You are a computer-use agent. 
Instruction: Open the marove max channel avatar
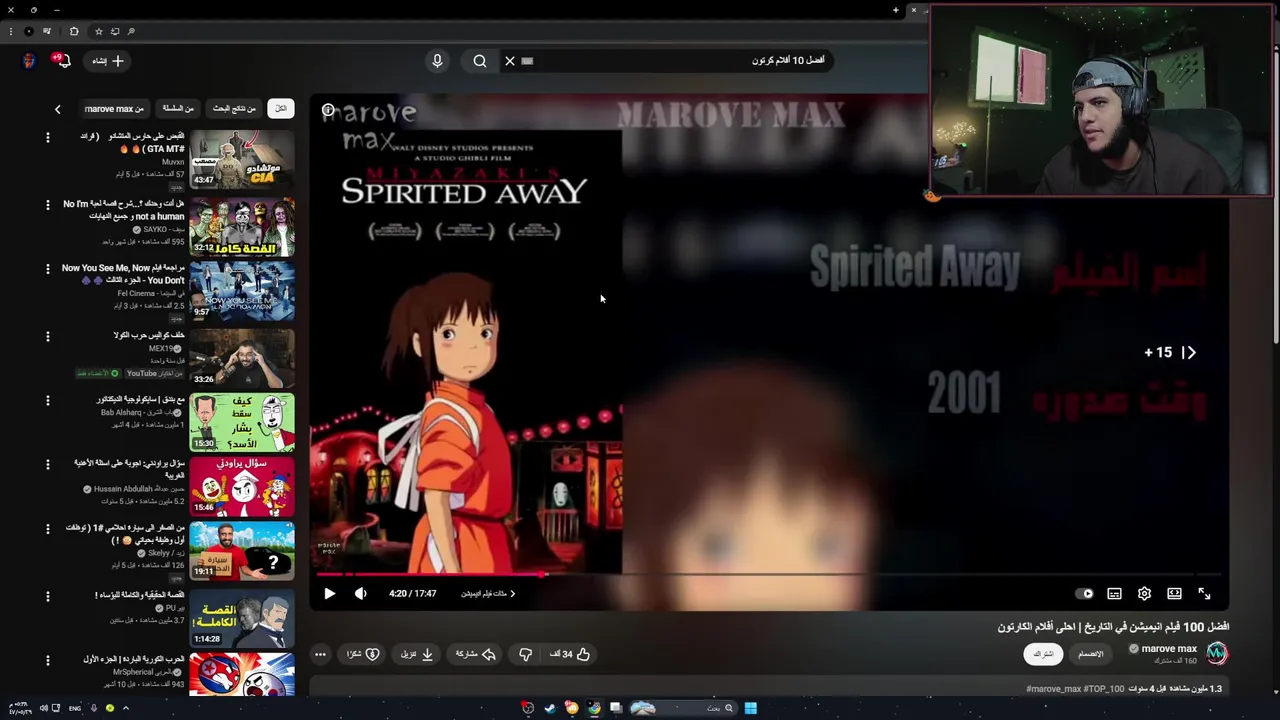pos(1216,653)
